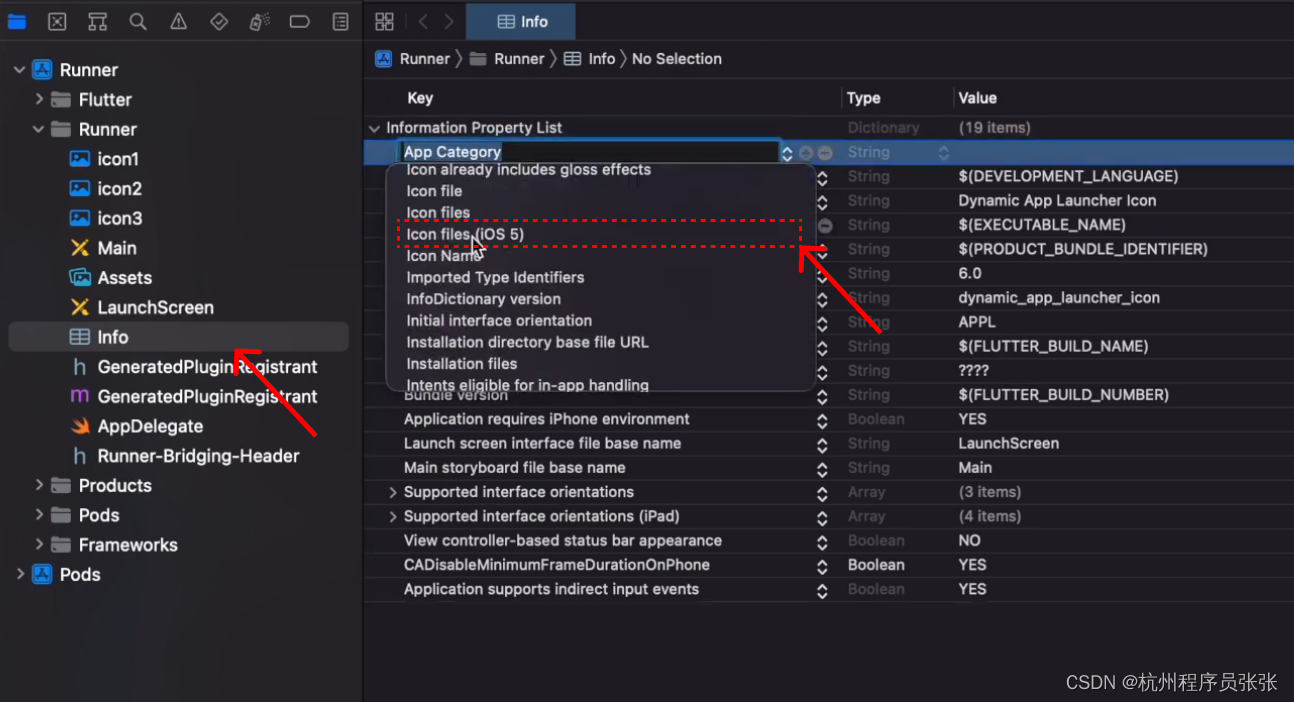Click the Value column header

[x=977, y=98]
